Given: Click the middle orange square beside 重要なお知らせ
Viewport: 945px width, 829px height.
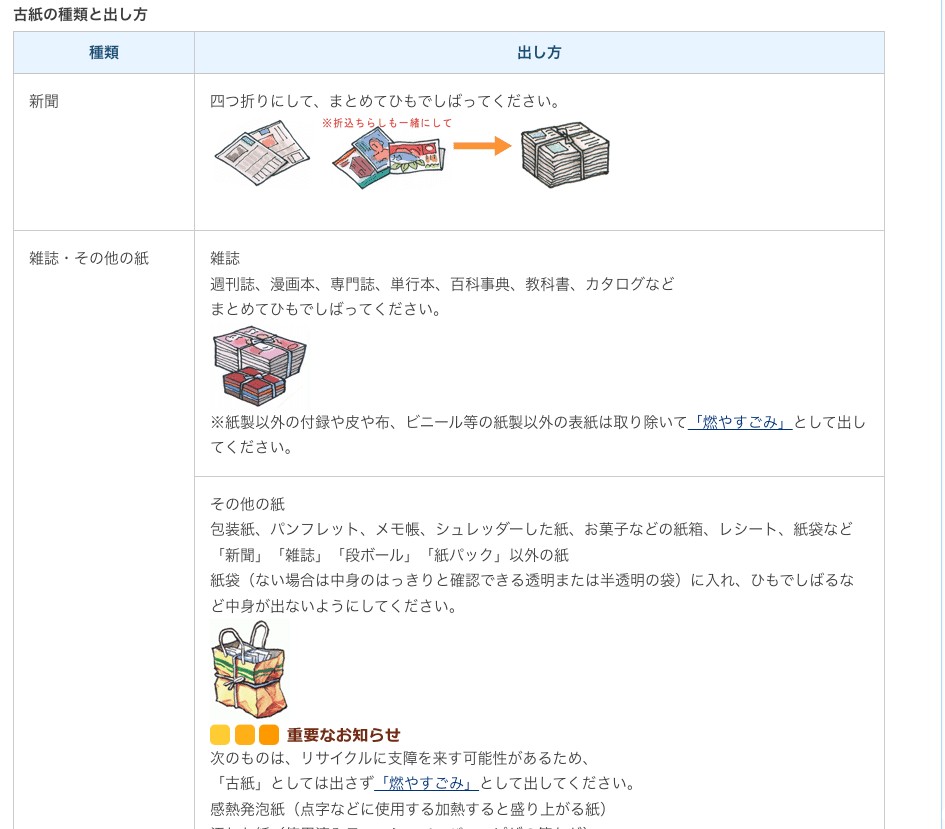Looking at the screenshot, I should point(245,735).
